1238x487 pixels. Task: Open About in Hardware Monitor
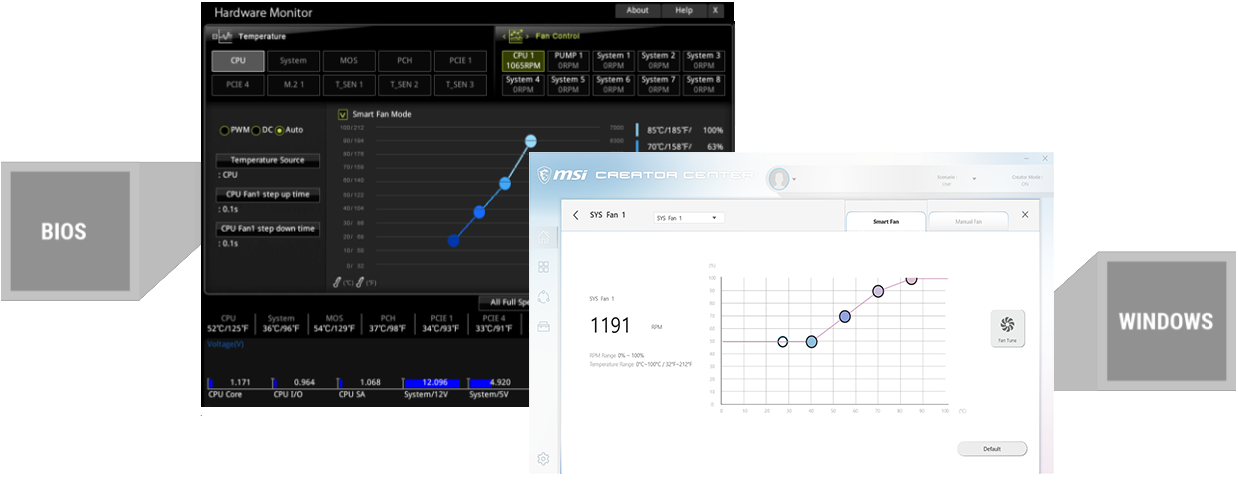pos(638,11)
